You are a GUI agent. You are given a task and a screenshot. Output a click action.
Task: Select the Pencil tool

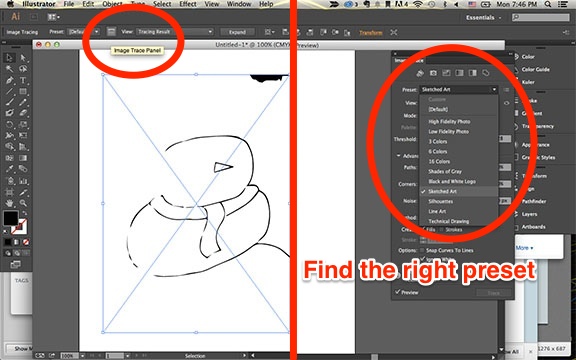click(23, 102)
